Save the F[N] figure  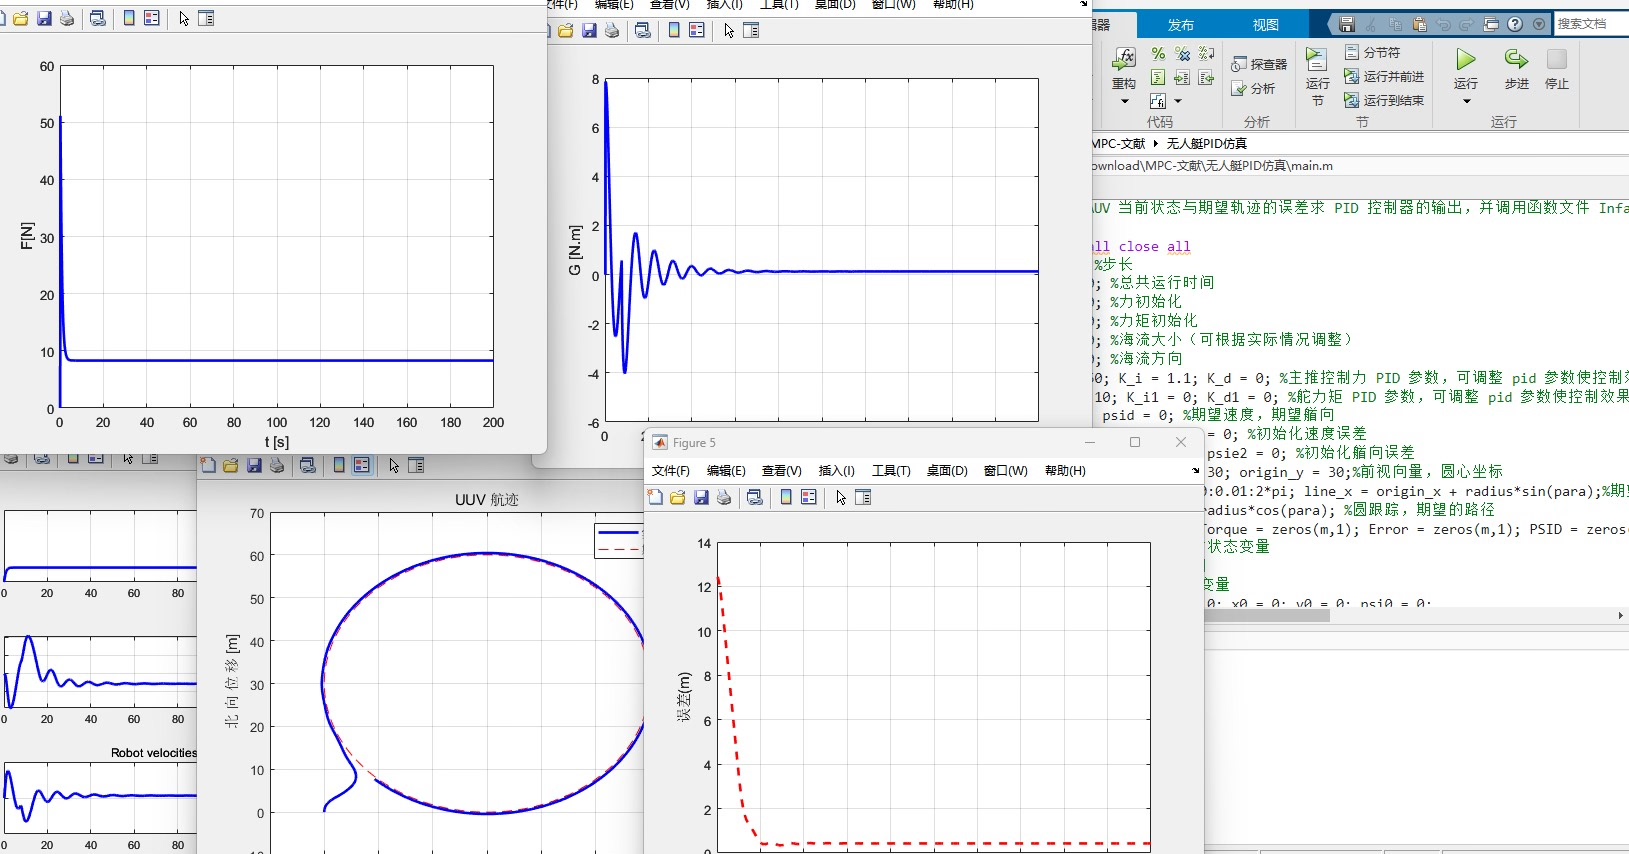44,18
